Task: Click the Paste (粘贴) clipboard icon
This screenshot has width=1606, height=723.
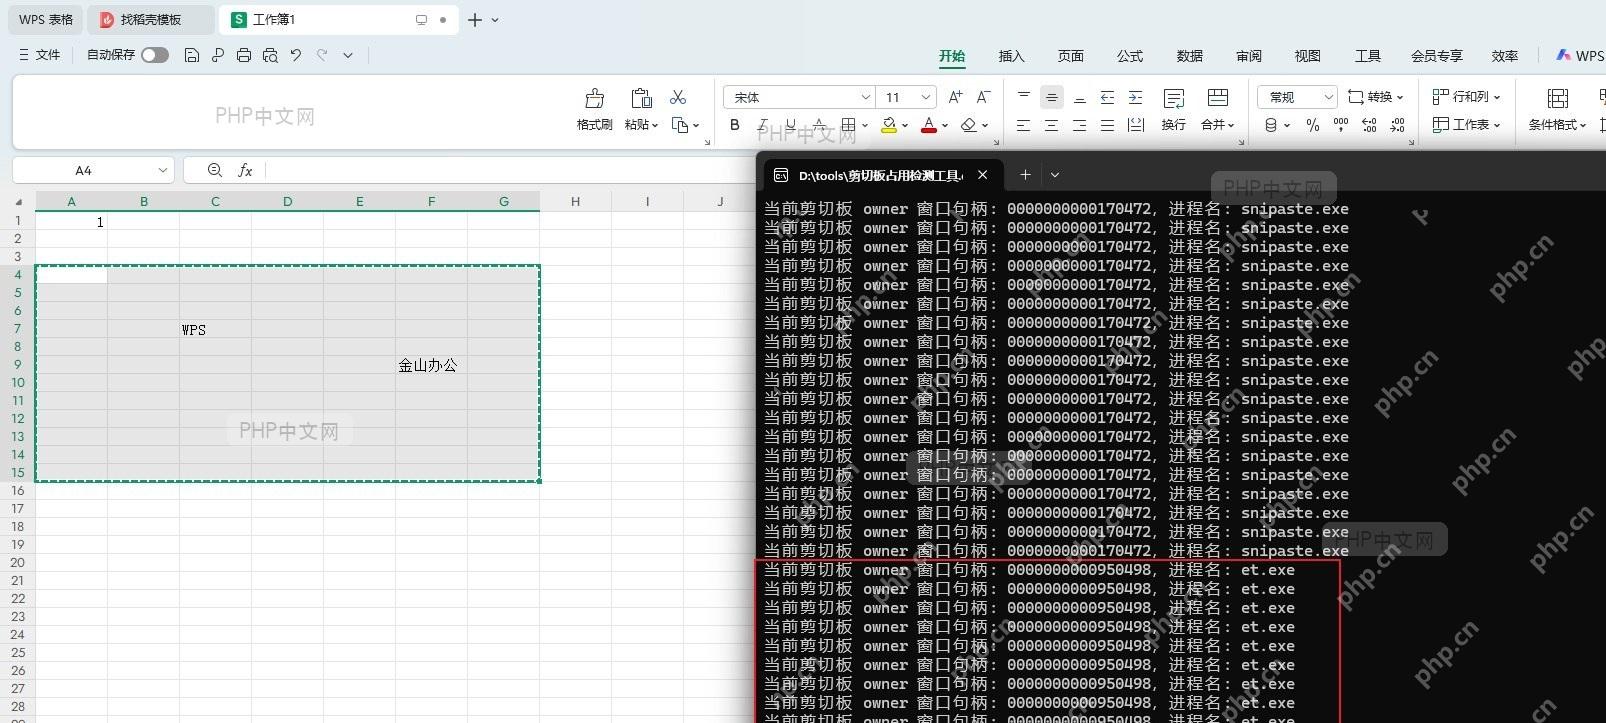Action: [641, 98]
